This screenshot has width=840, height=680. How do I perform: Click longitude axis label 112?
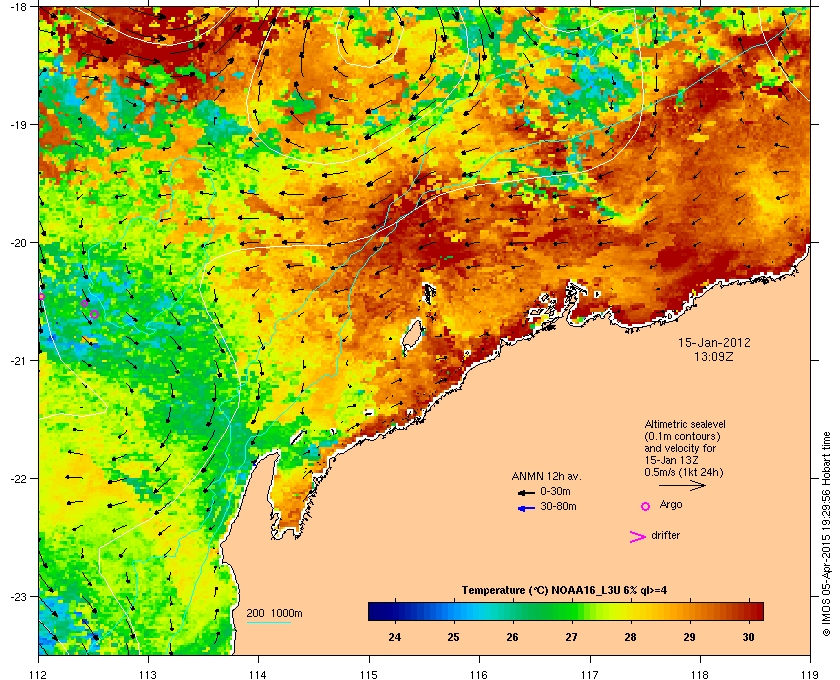tap(39, 675)
